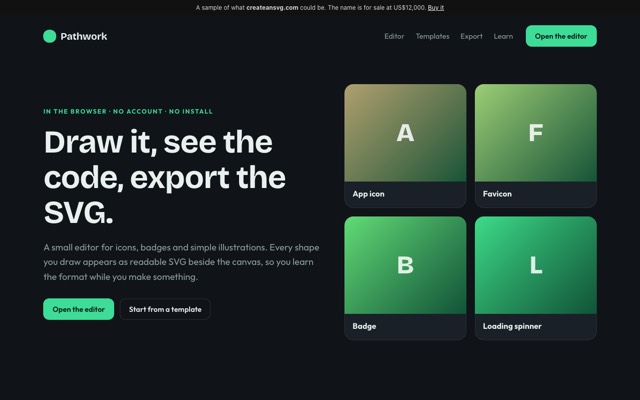Click the Badge card label
This screenshot has width=640, height=400.
coord(364,326)
